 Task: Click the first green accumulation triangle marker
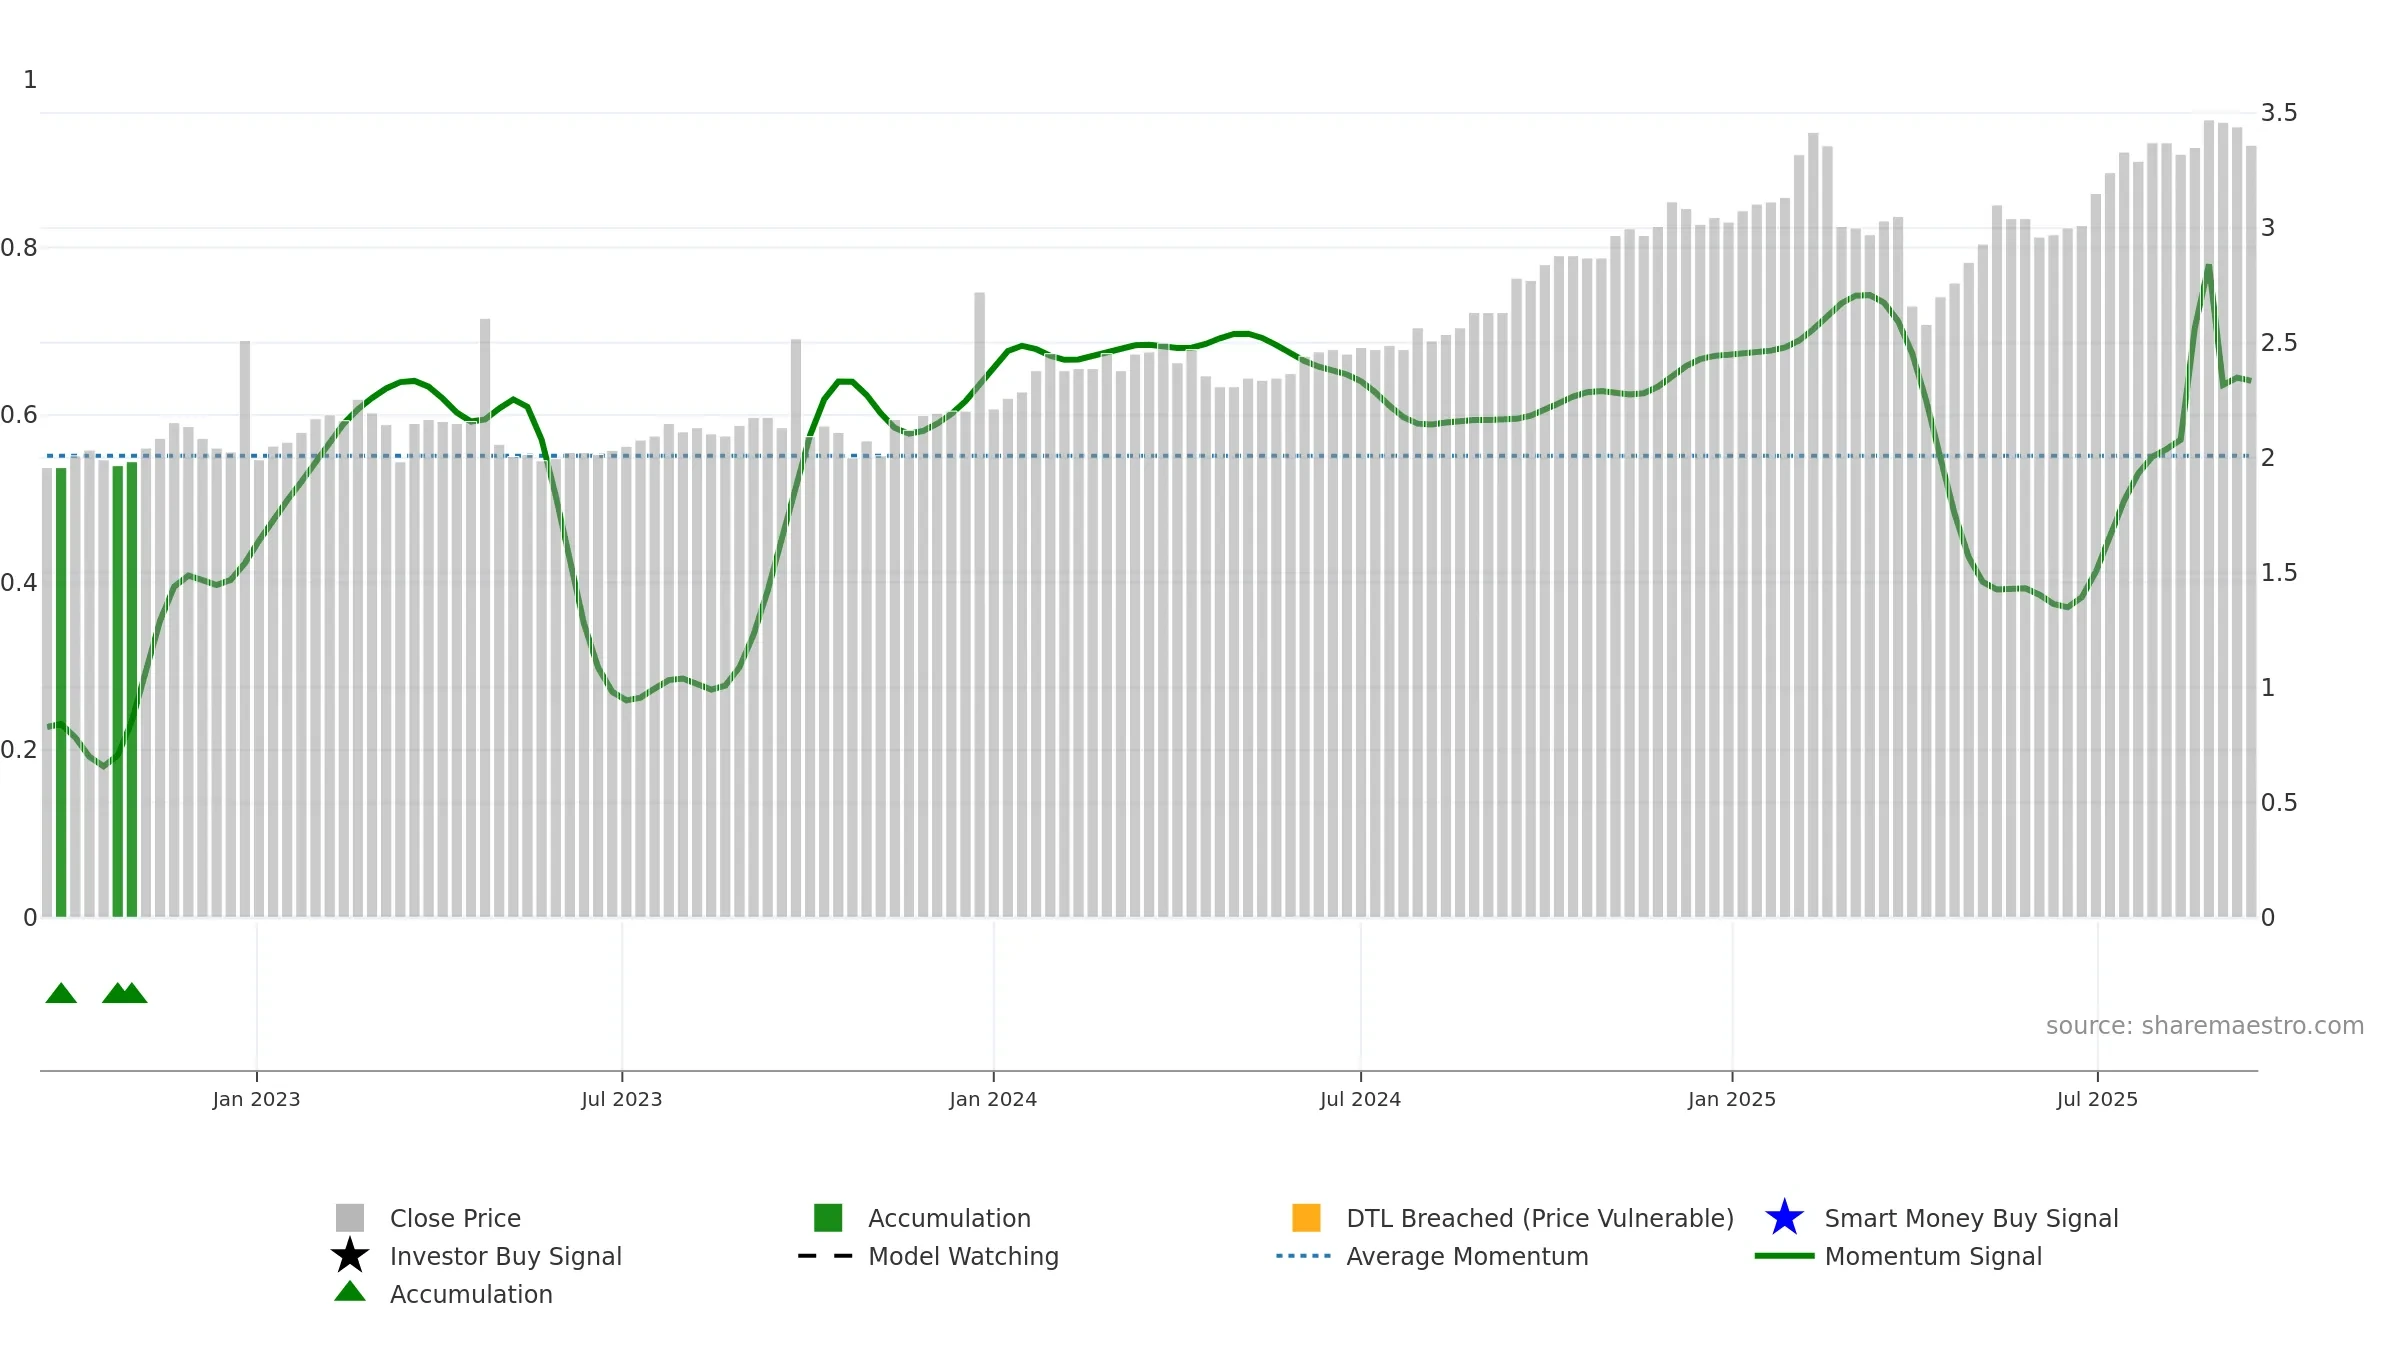click(61, 993)
